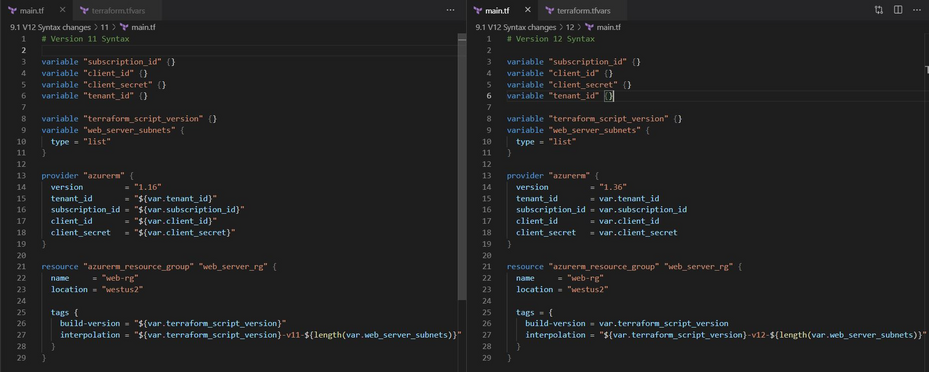Click "${var.client_id}" interpolated string
This screenshot has height=372, width=929.
(175, 221)
